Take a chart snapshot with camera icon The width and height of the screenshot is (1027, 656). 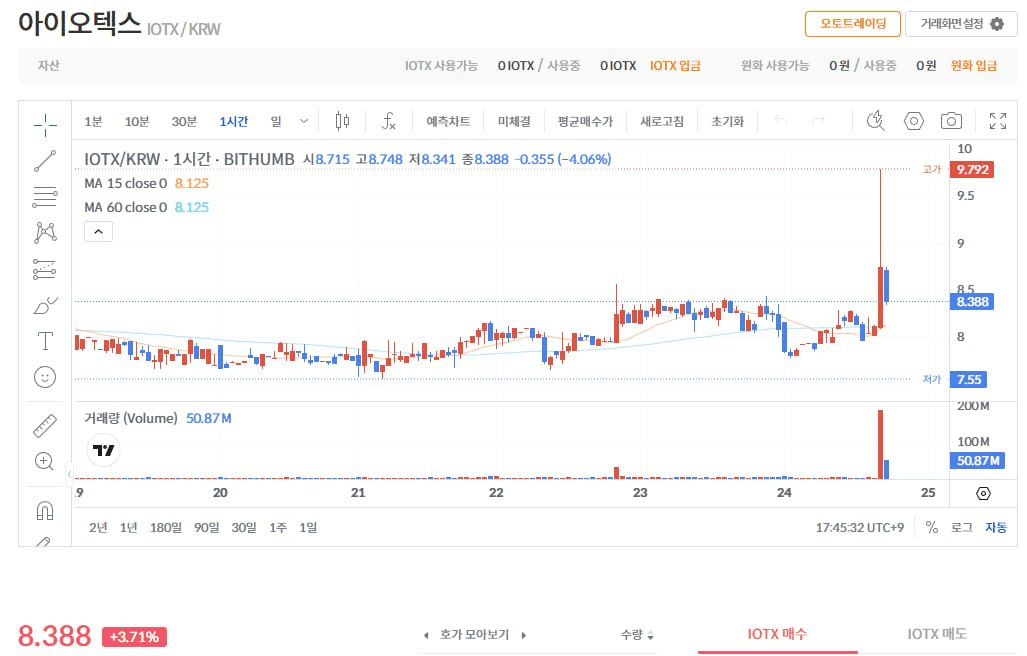point(951,121)
